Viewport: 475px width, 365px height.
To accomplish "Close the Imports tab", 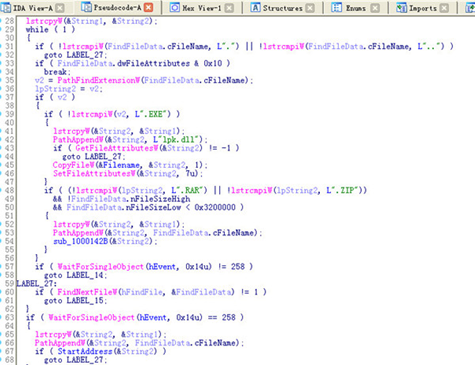I will click(444, 8).
